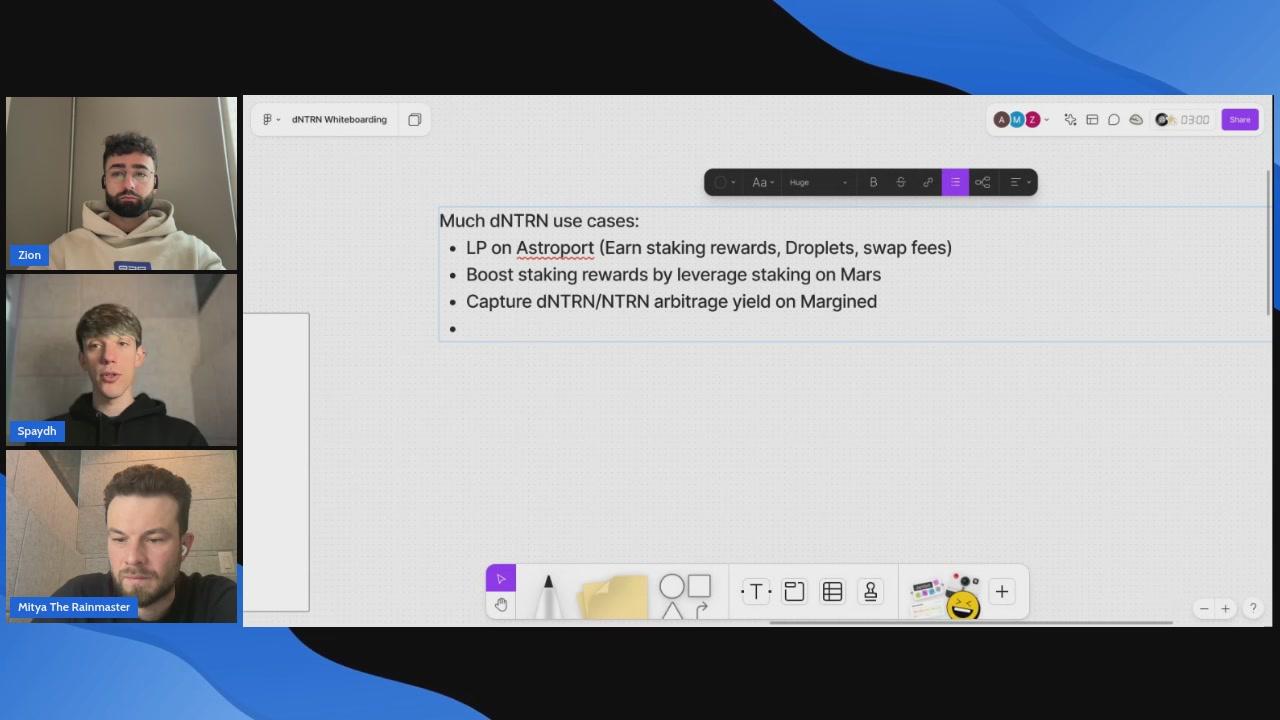1280x720 pixels.
Task: Open the comments tool
Action: pos(1114,119)
